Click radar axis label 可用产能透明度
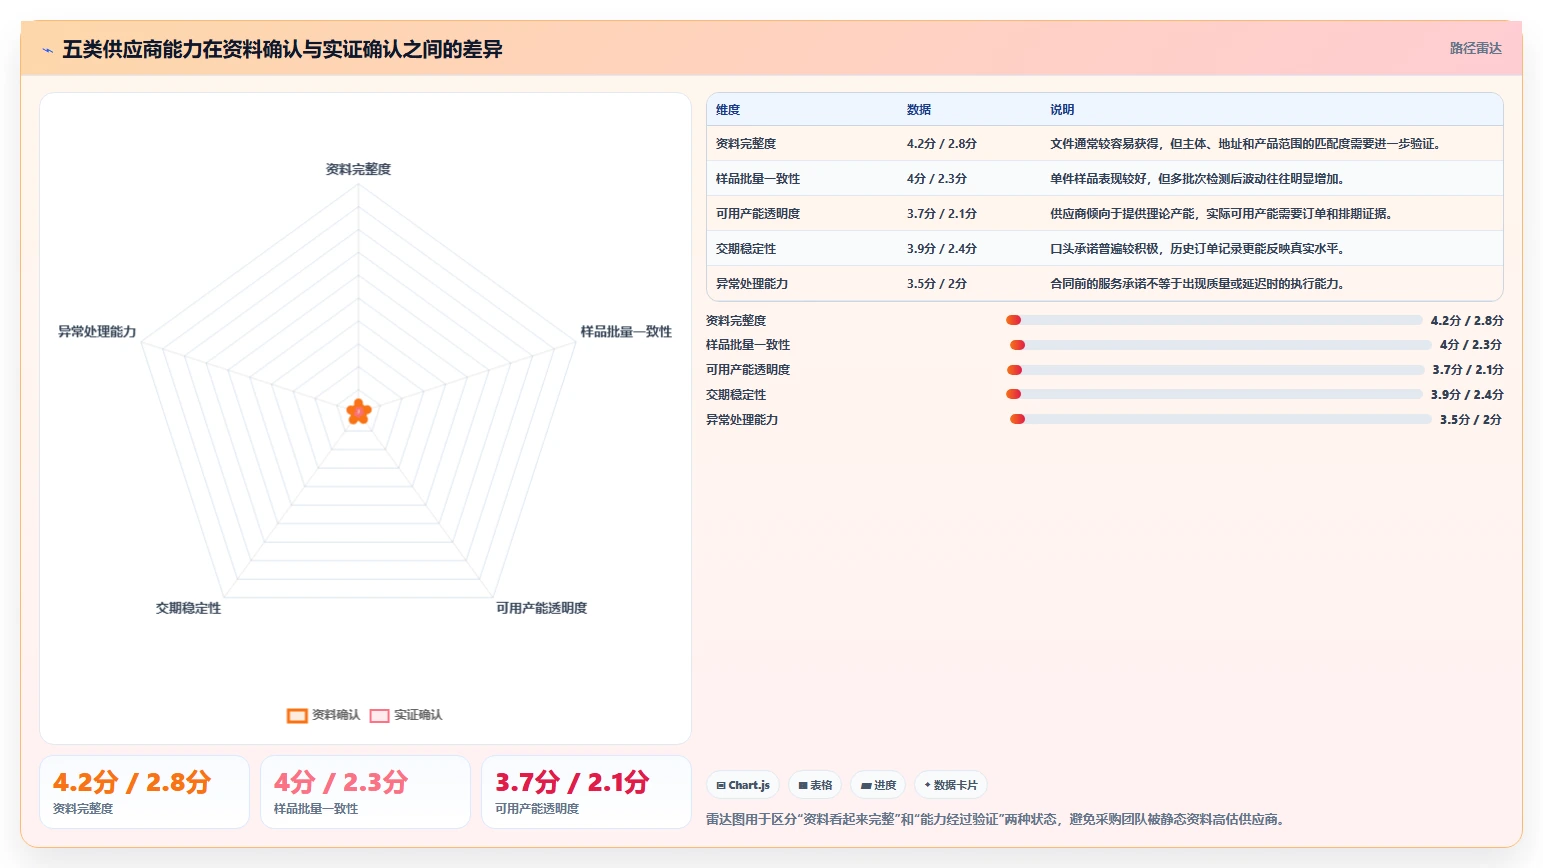Image resolution: width=1543 pixels, height=868 pixels. click(x=542, y=608)
